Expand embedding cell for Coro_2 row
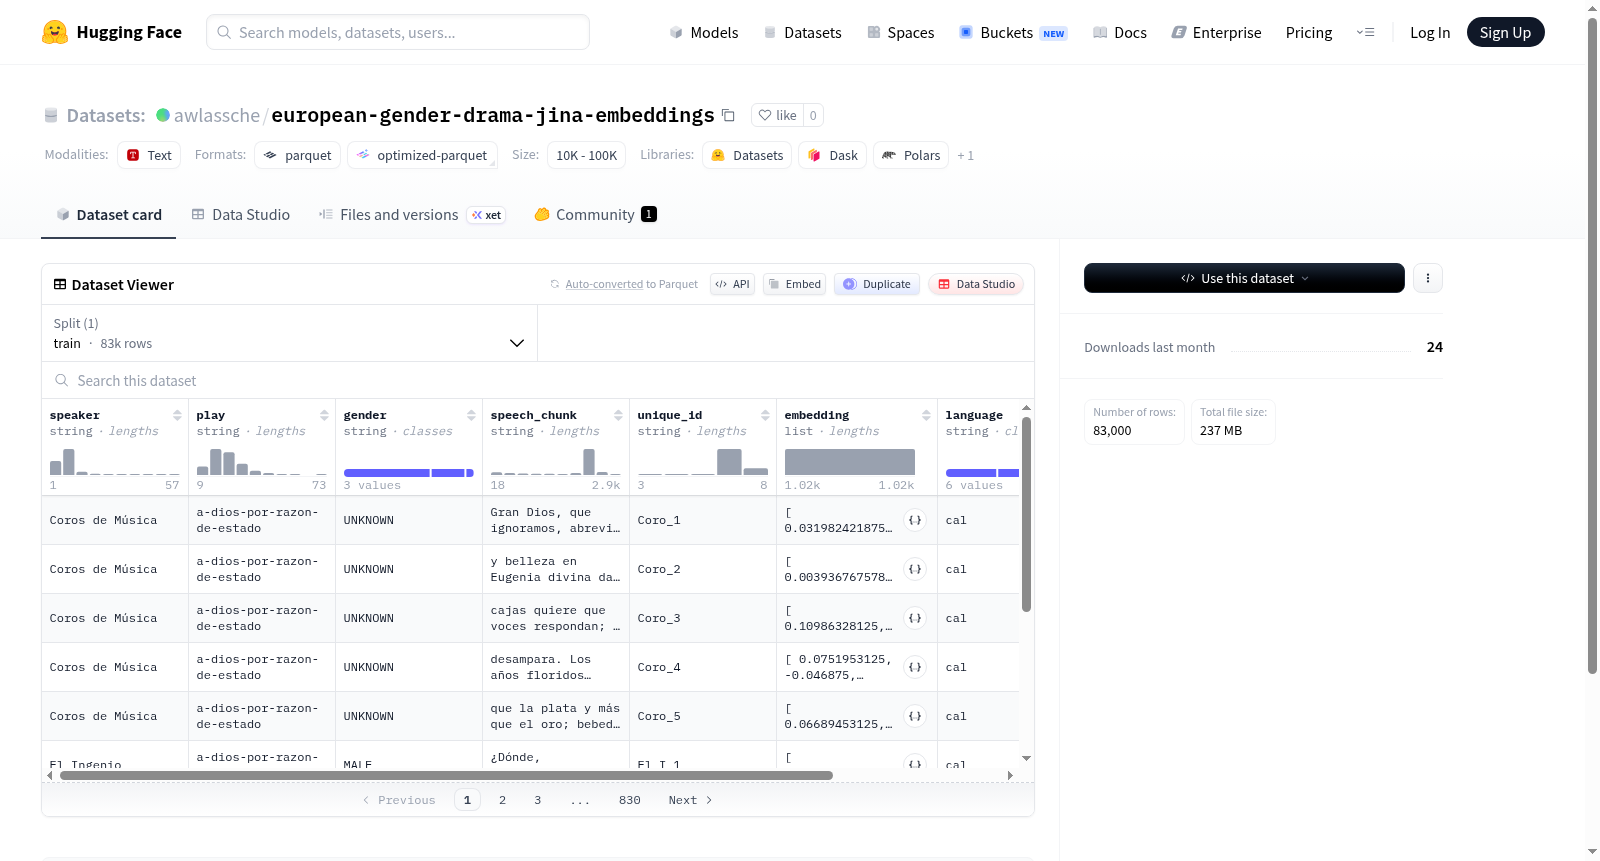 (914, 569)
